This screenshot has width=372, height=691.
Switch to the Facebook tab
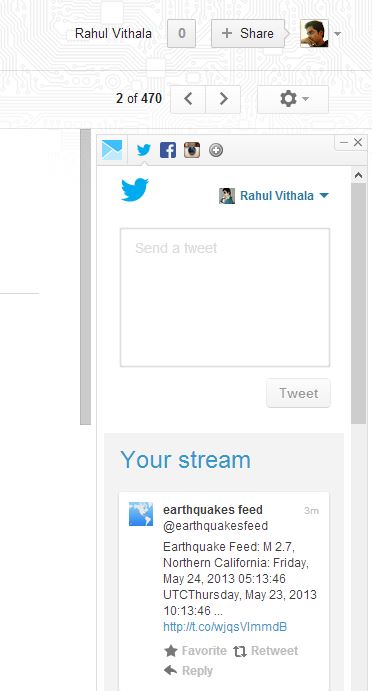167,150
